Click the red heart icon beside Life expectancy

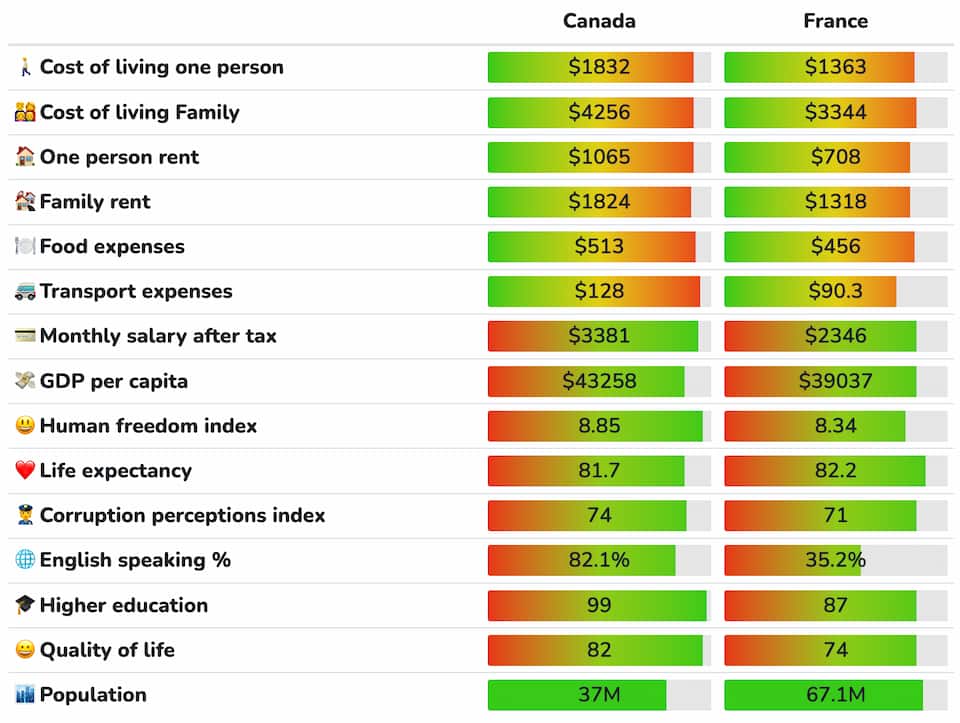click(x=25, y=471)
